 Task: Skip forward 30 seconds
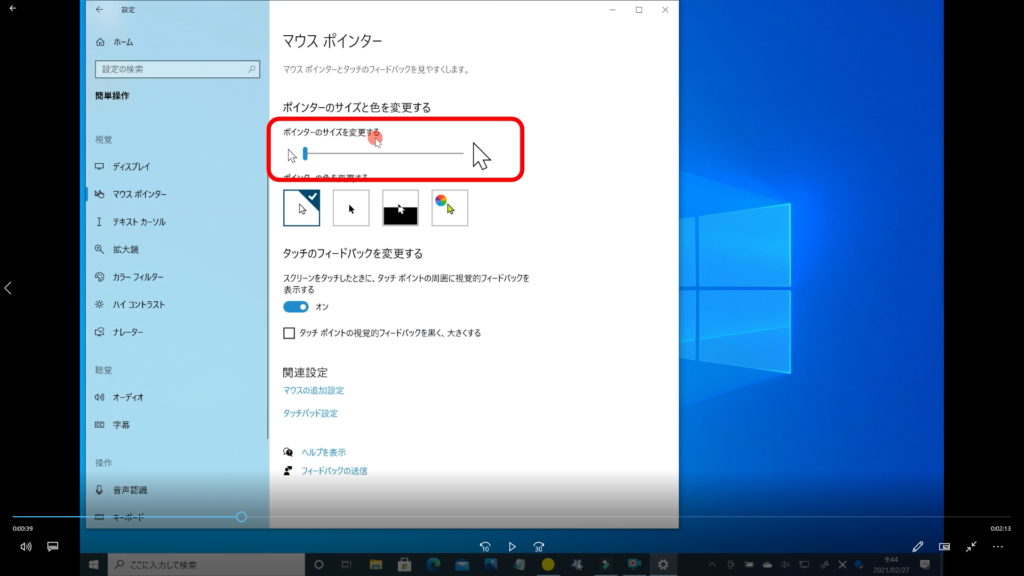539,547
